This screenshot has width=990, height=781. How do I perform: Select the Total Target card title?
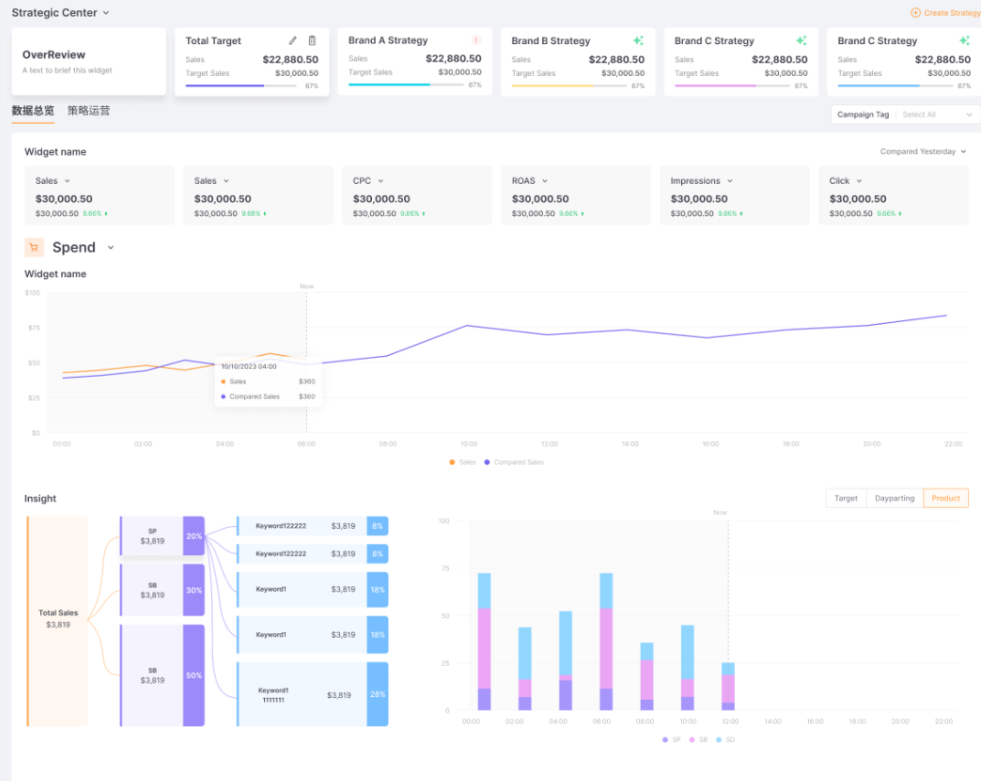click(x=213, y=40)
